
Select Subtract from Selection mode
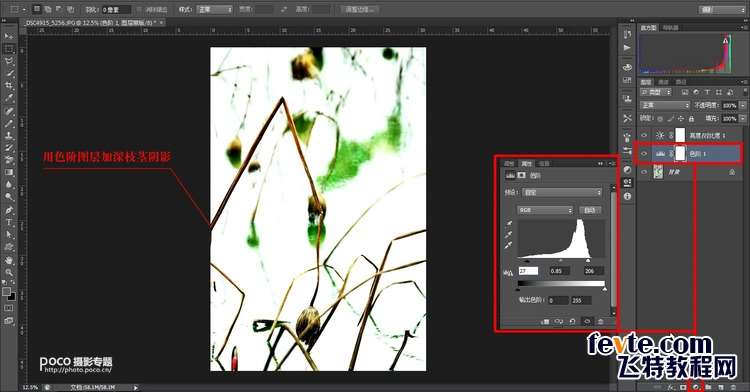click(59, 9)
